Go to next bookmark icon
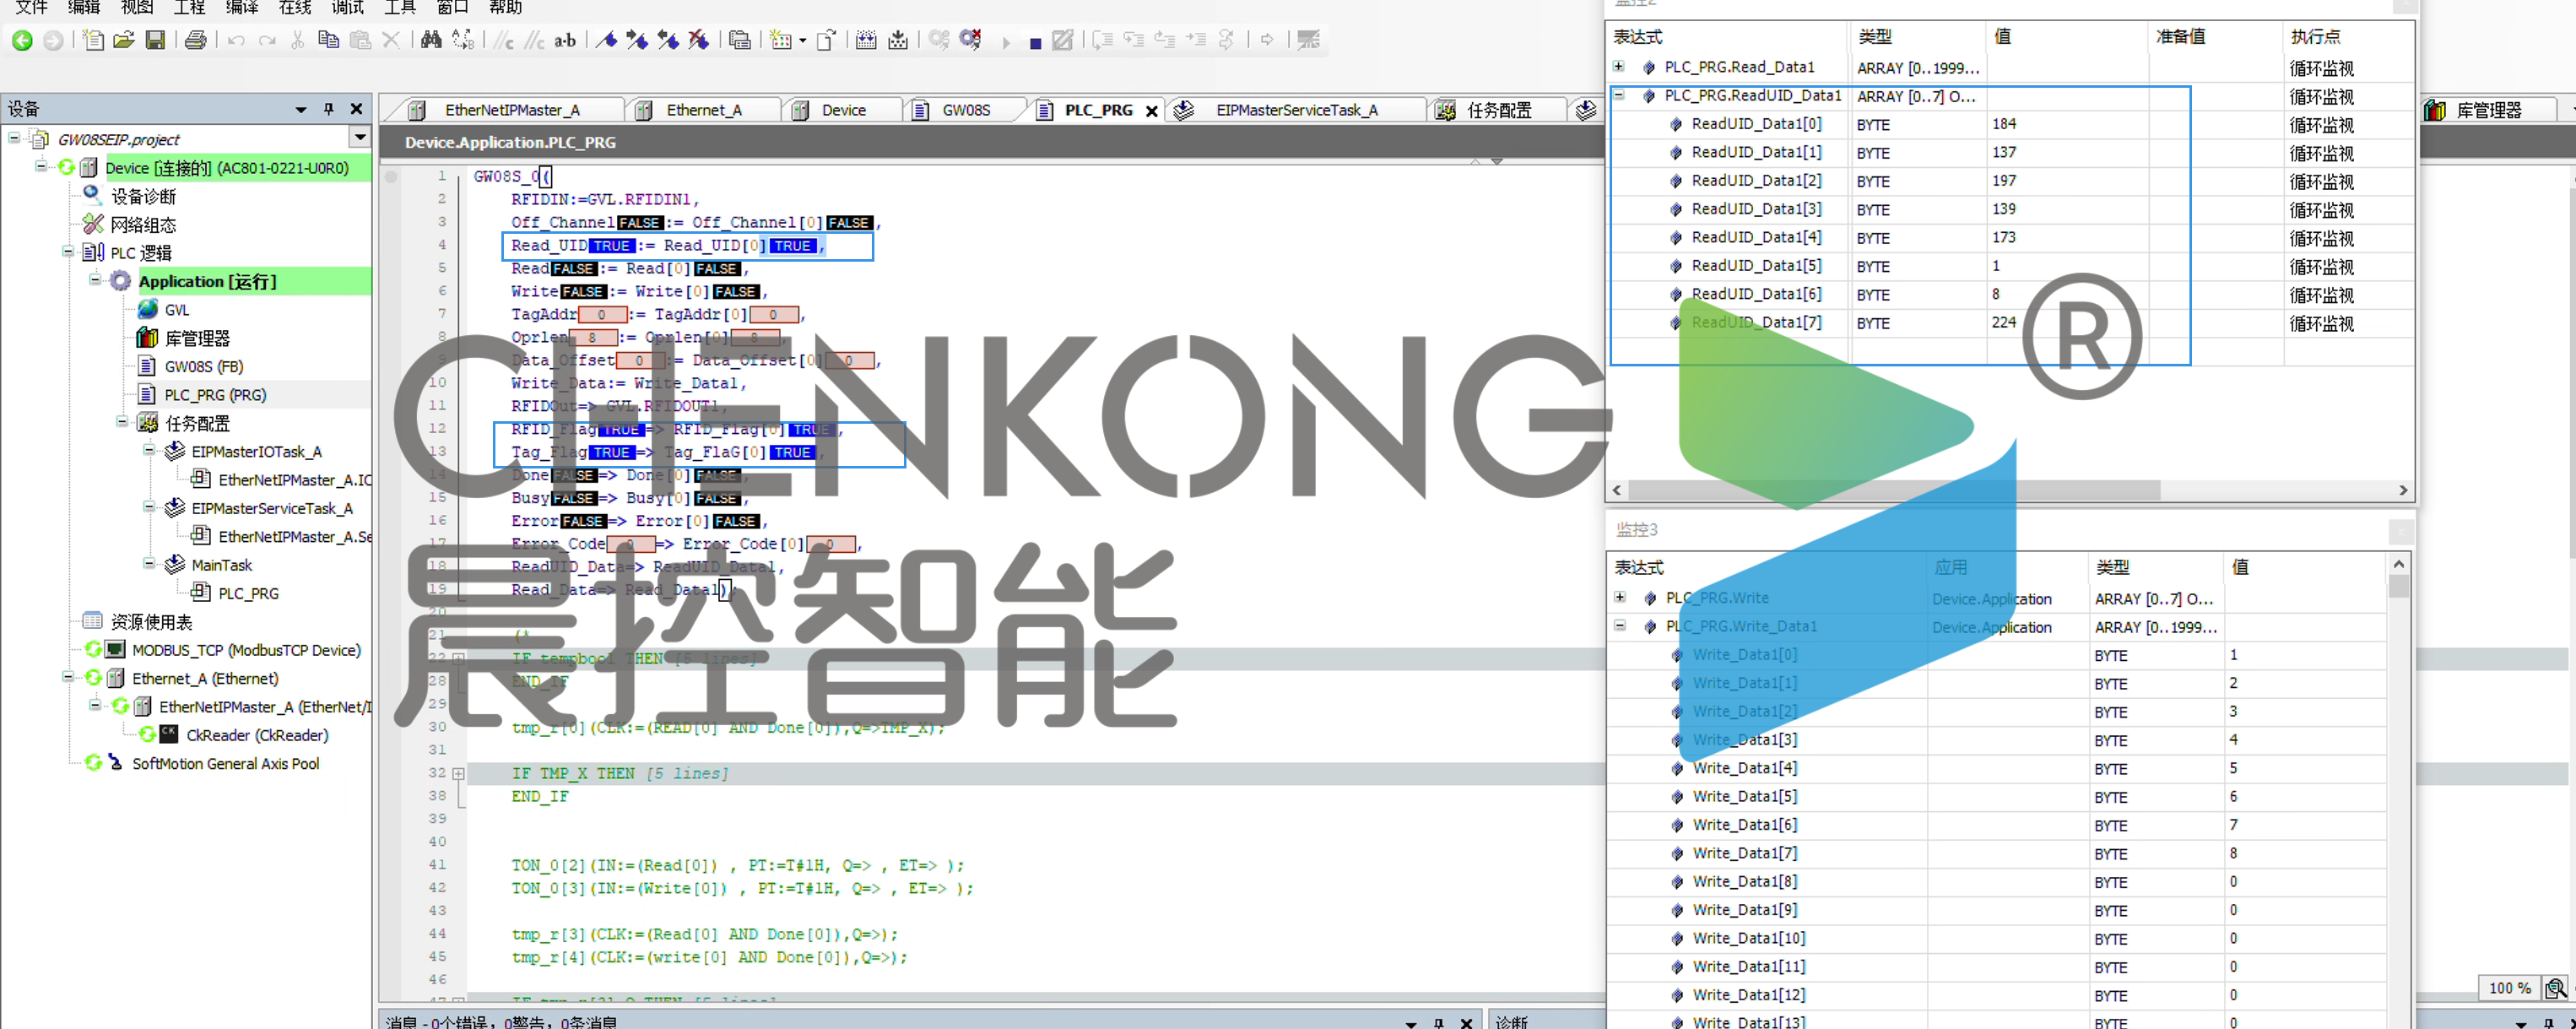This screenshot has width=2576, height=1029. click(x=637, y=40)
